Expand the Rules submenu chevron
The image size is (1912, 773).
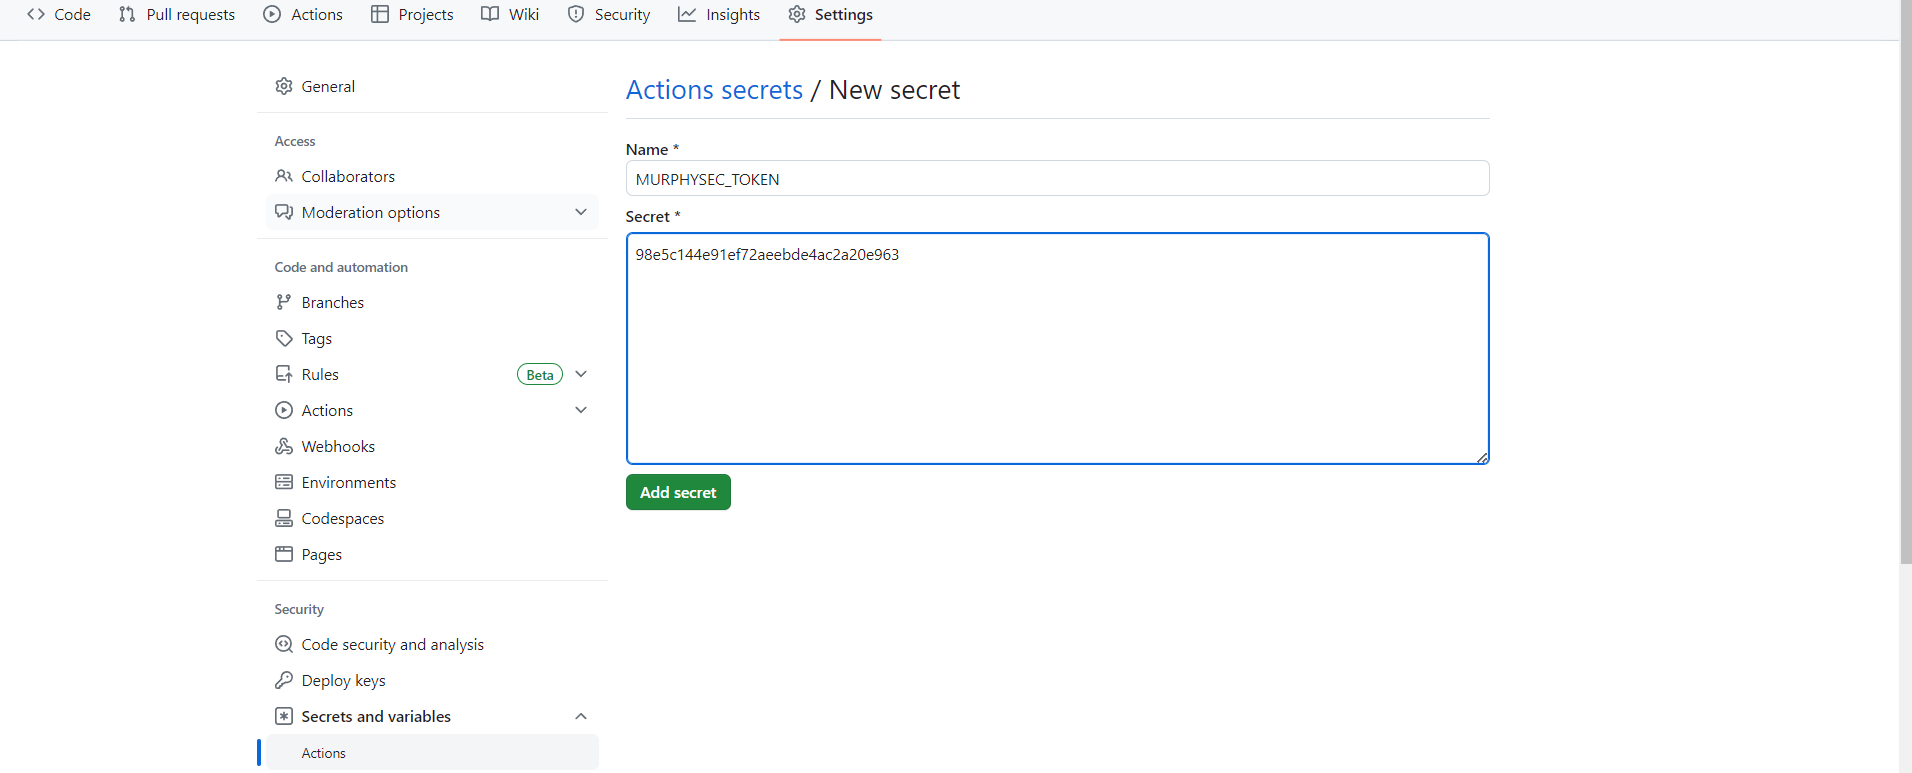pos(580,374)
